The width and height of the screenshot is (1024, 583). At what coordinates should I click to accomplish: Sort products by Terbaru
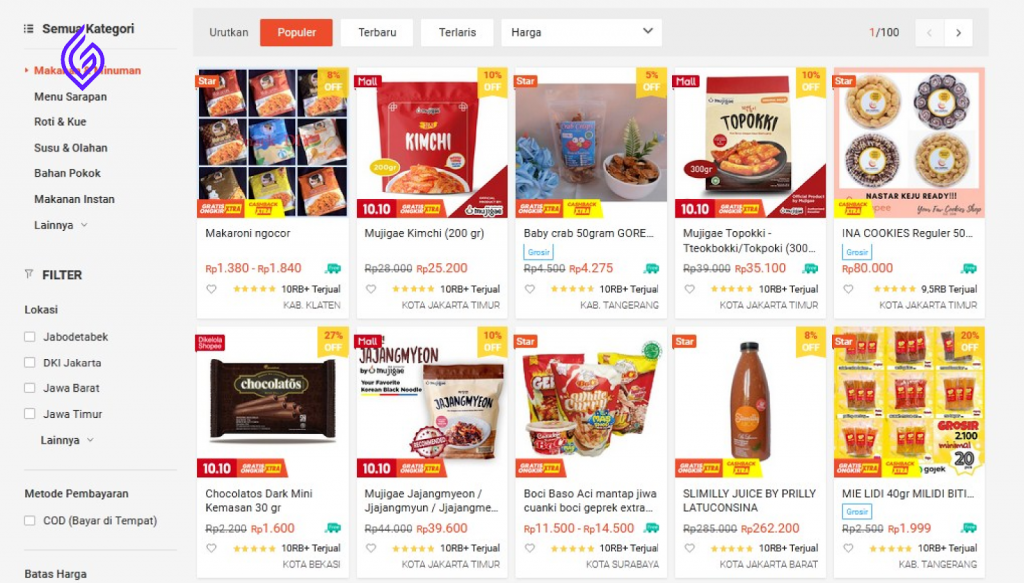pyautogui.click(x=377, y=33)
